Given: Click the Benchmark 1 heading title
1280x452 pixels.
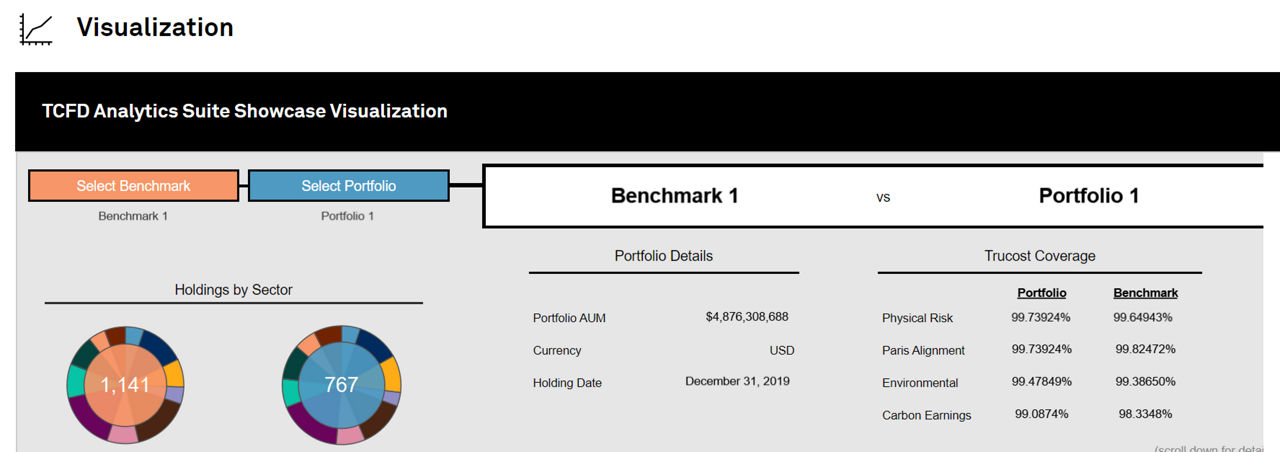Looking at the screenshot, I should point(674,196).
